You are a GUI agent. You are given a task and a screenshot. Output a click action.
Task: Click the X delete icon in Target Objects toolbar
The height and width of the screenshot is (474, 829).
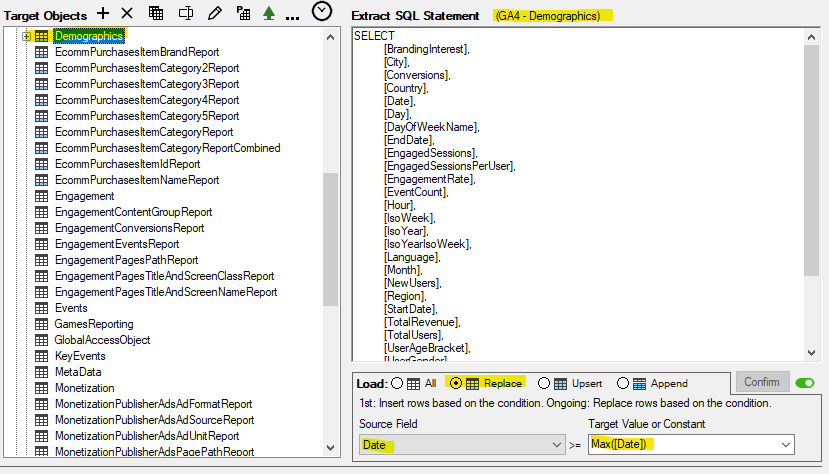(127, 13)
